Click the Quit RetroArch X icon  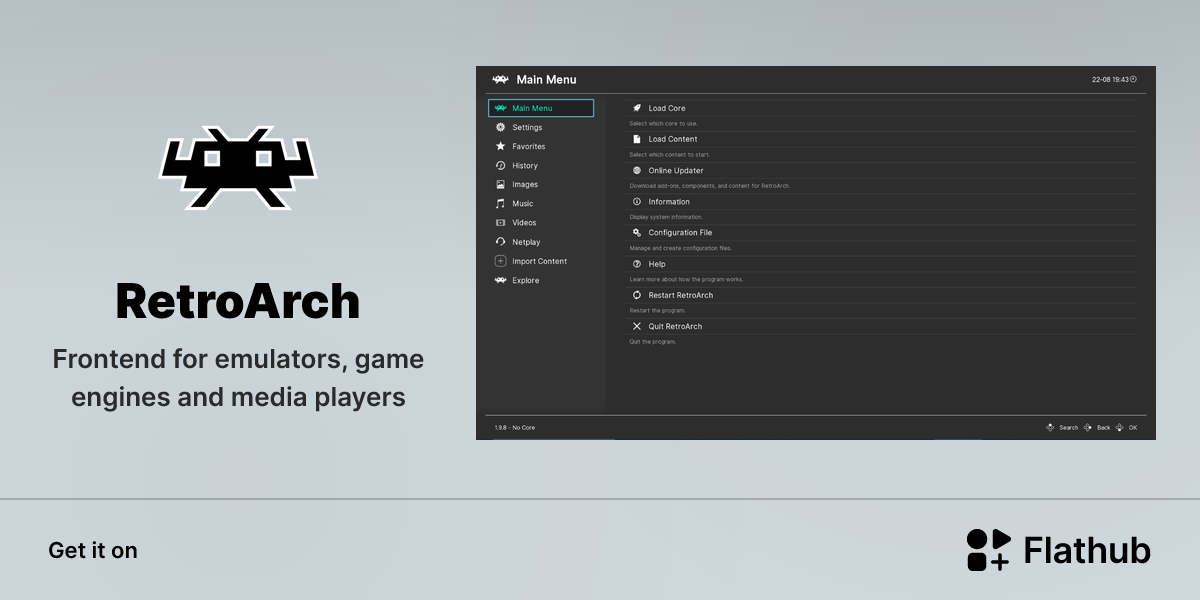click(x=637, y=326)
